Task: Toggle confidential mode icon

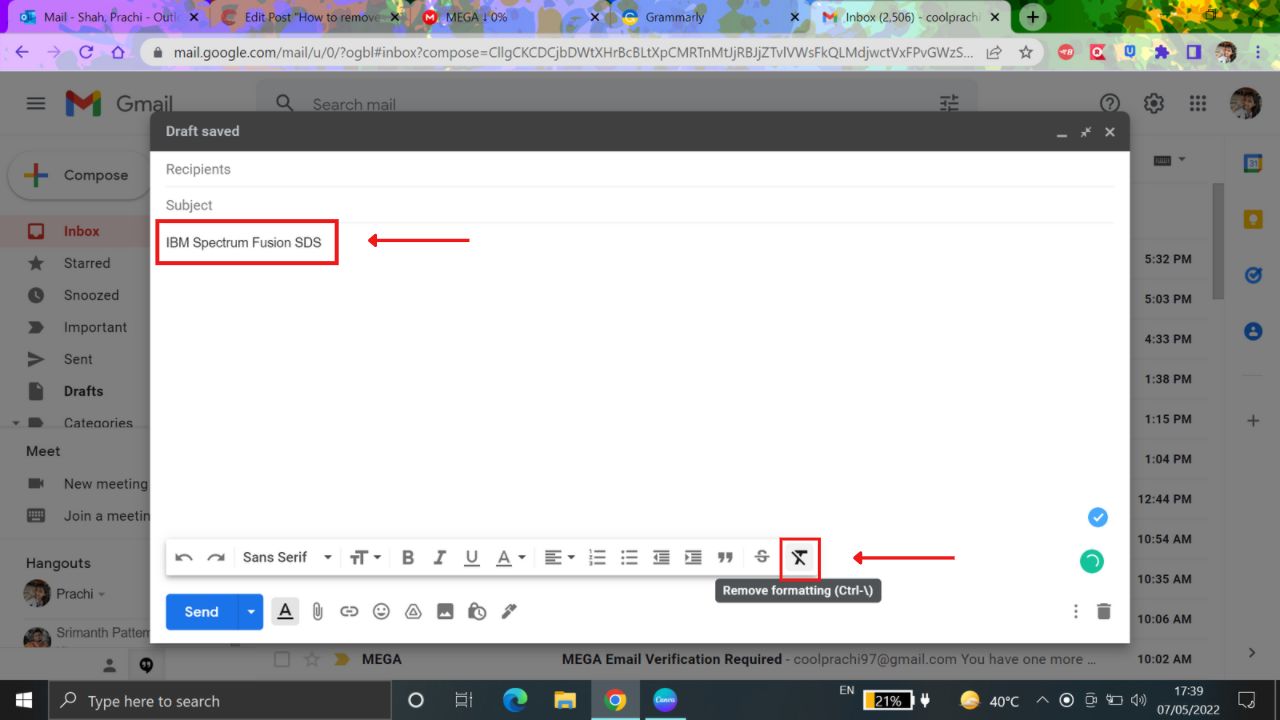Action: tap(477, 611)
